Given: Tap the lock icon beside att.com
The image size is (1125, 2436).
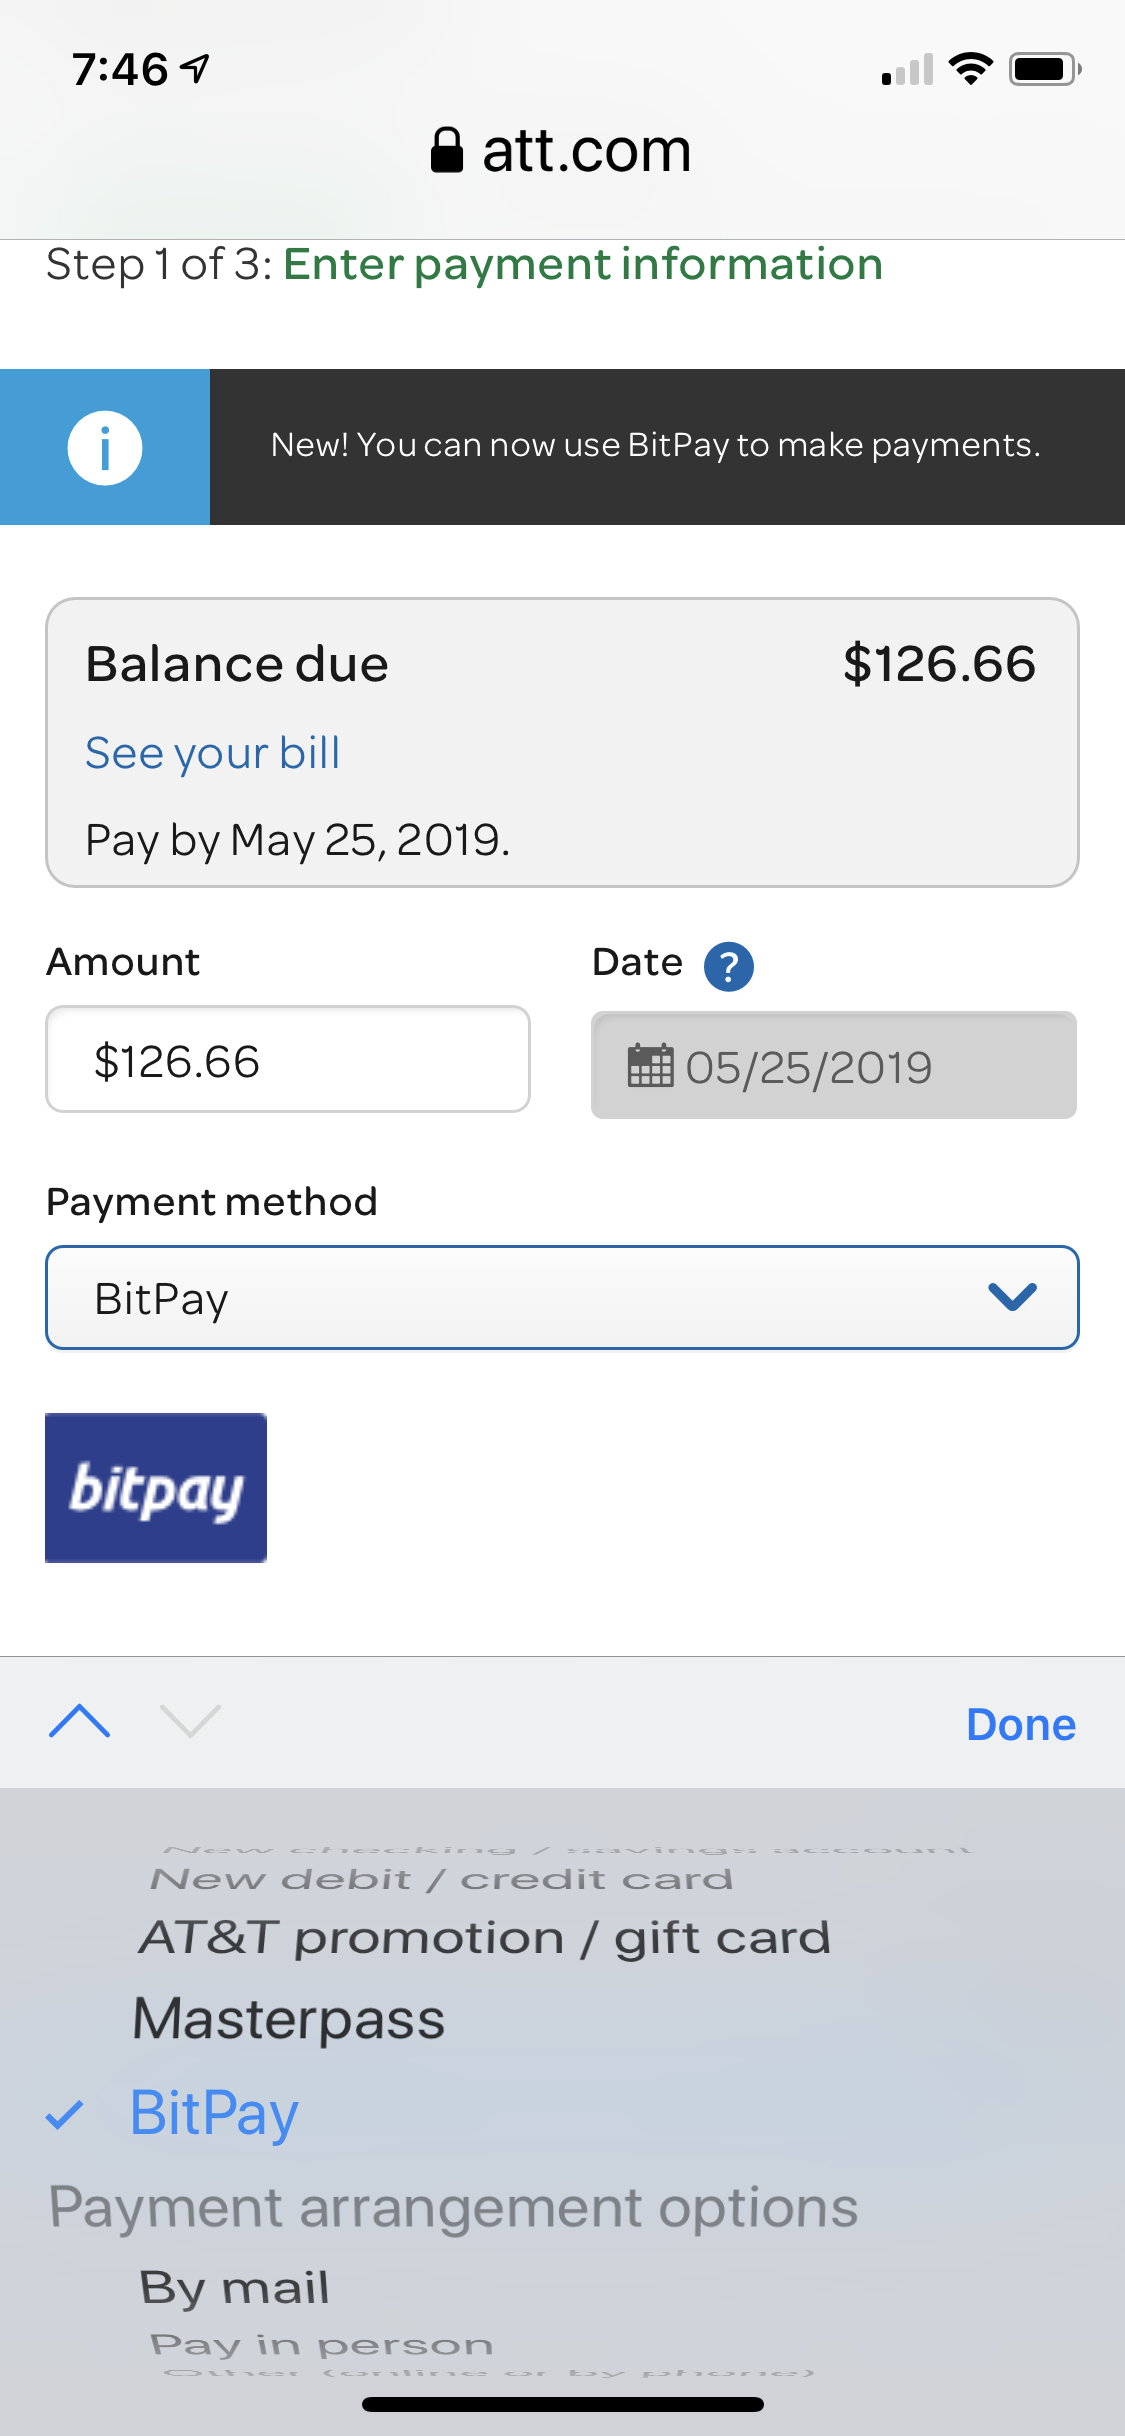Looking at the screenshot, I should coord(447,151).
